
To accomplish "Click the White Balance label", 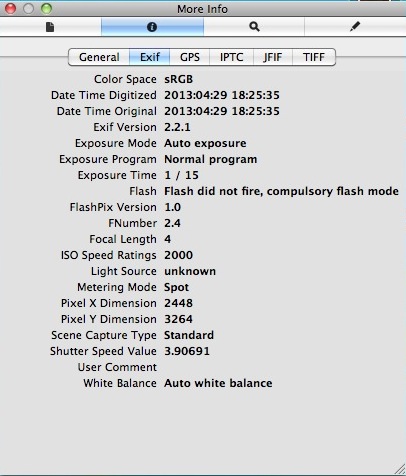I will click(x=120, y=383).
